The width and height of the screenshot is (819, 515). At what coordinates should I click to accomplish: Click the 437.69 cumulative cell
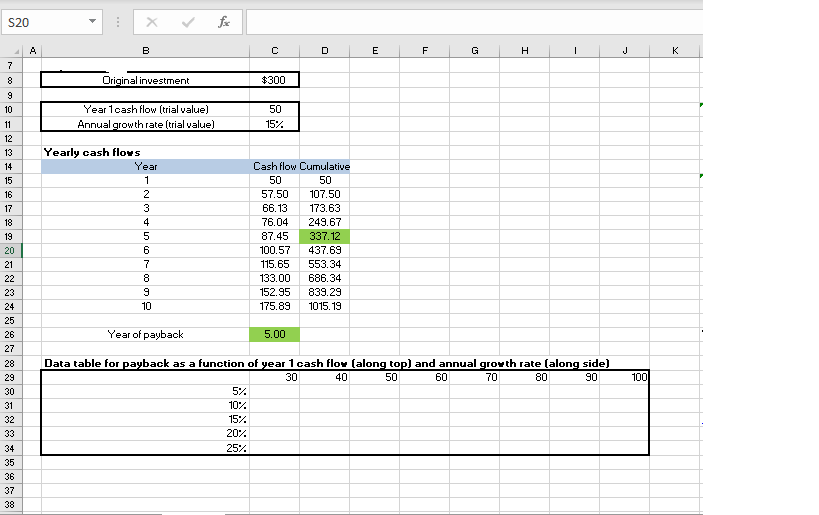pos(325,251)
